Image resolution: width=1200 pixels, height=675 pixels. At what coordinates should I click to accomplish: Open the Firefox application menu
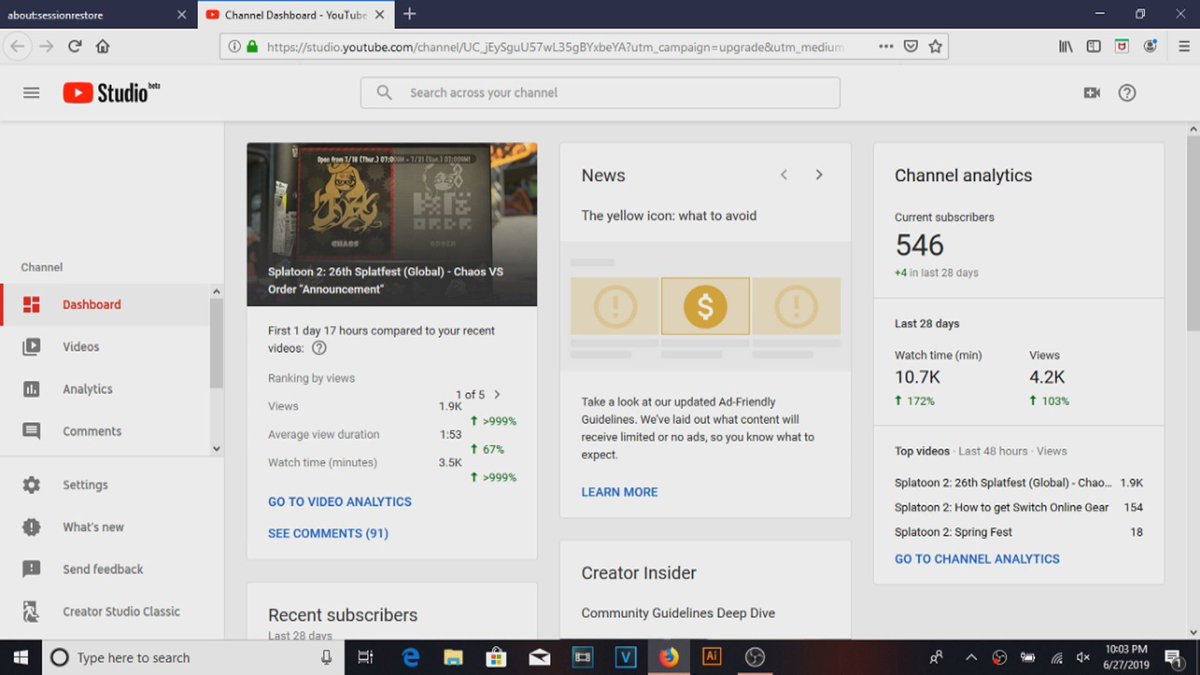1182,46
